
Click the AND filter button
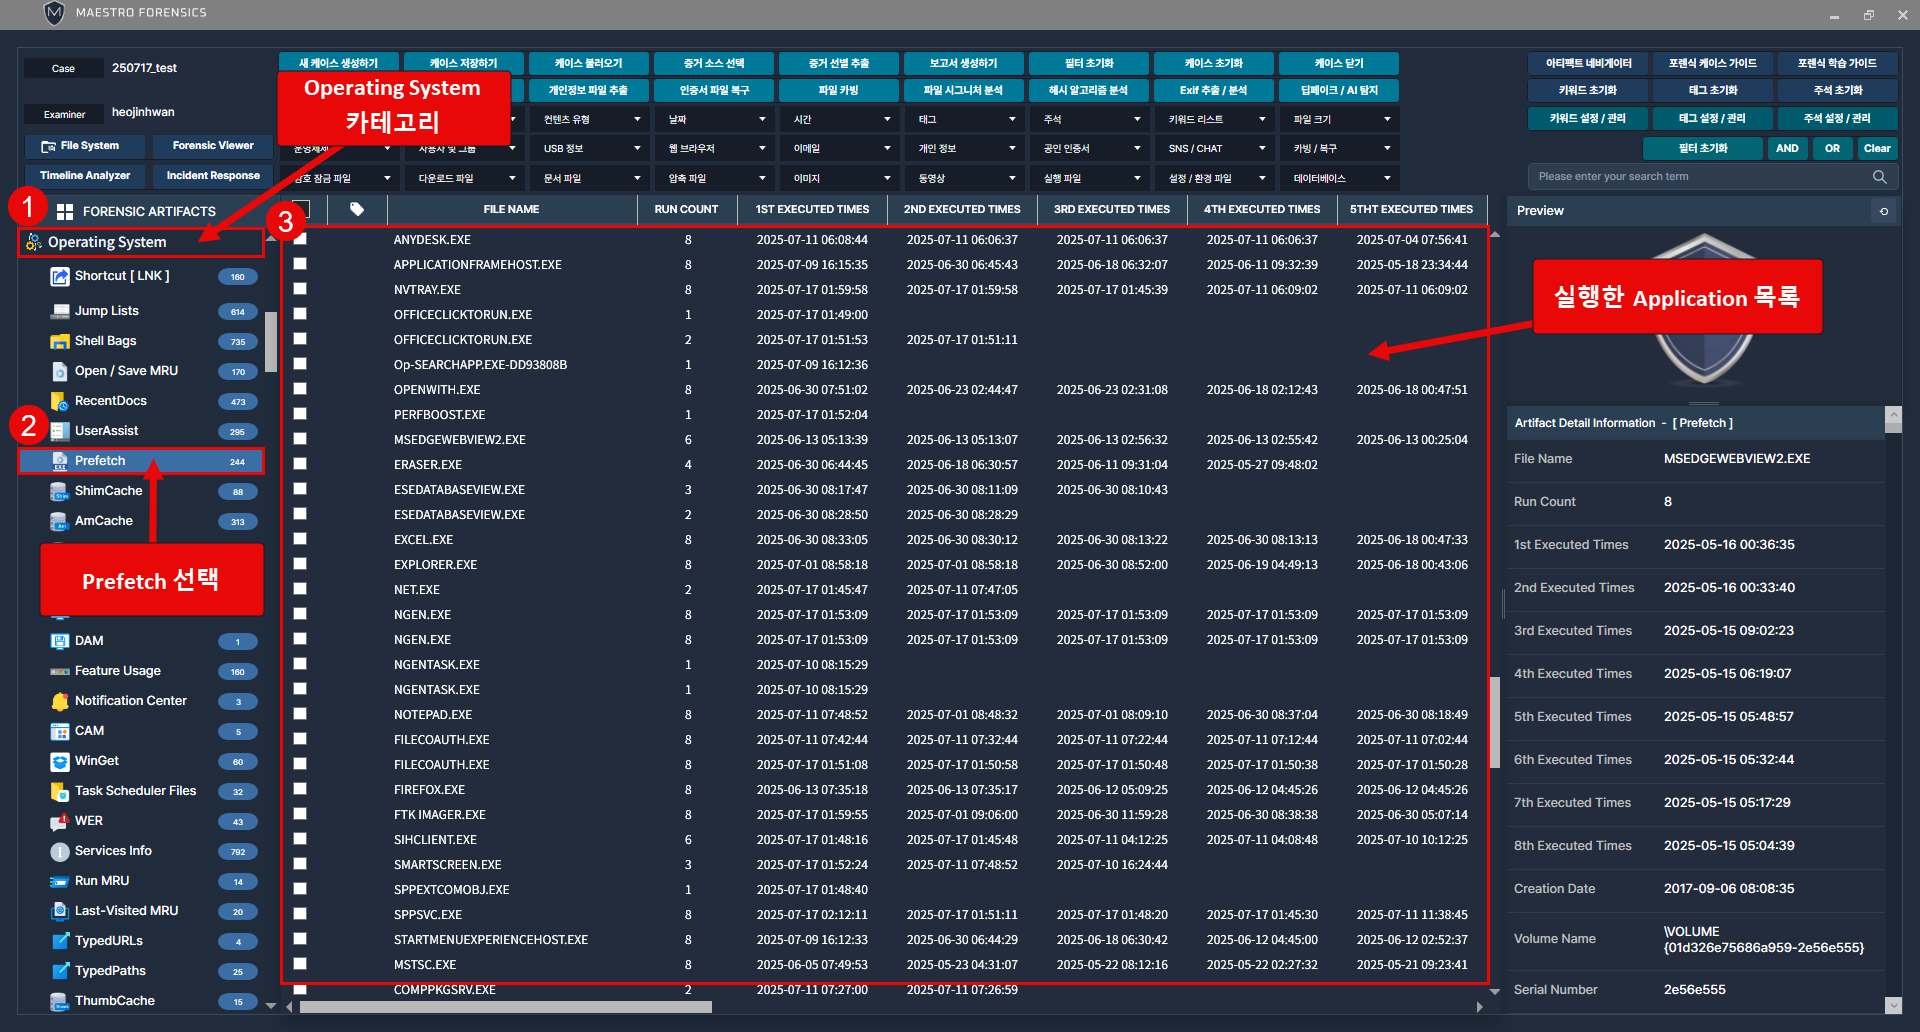click(1787, 148)
